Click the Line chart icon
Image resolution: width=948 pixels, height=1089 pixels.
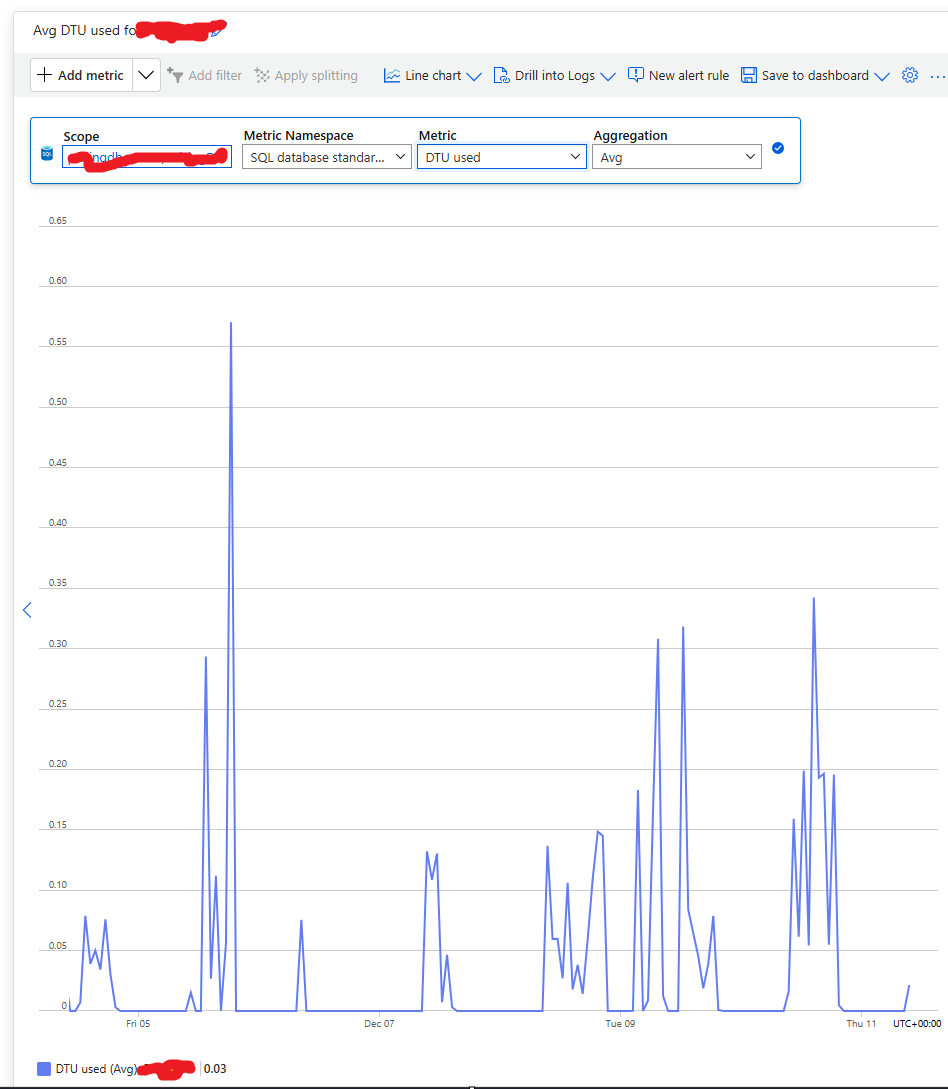click(x=392, y=75)
